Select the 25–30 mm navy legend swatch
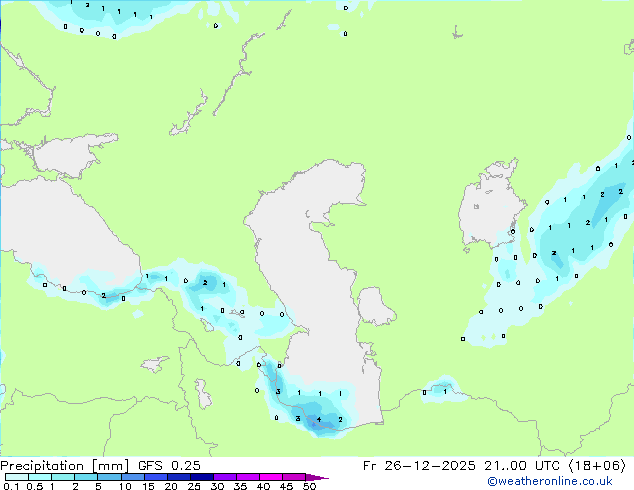634x490 pixels. (x=201, y=477)
